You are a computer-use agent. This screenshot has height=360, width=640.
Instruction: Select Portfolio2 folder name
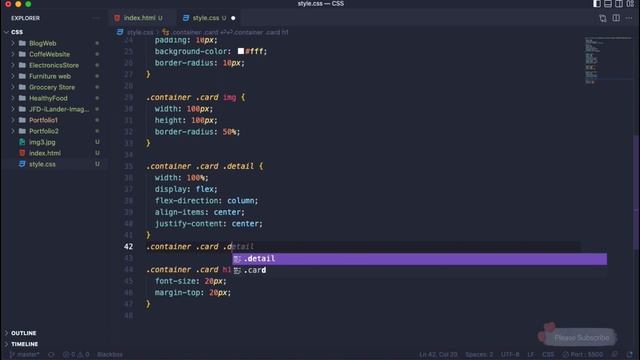click(x=44, y=131)
